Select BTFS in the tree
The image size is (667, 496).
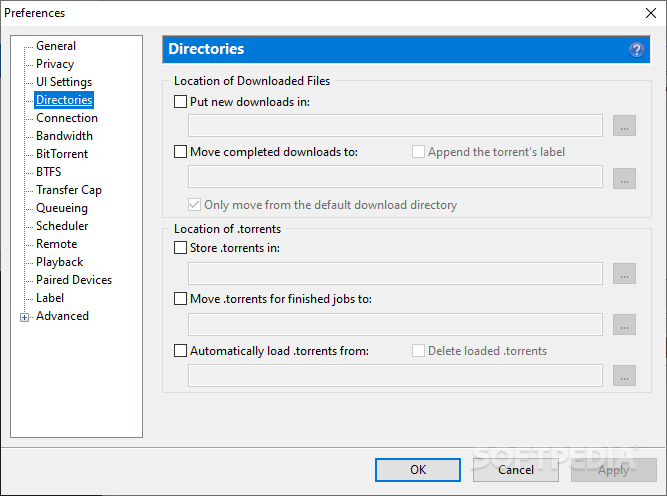48,172
